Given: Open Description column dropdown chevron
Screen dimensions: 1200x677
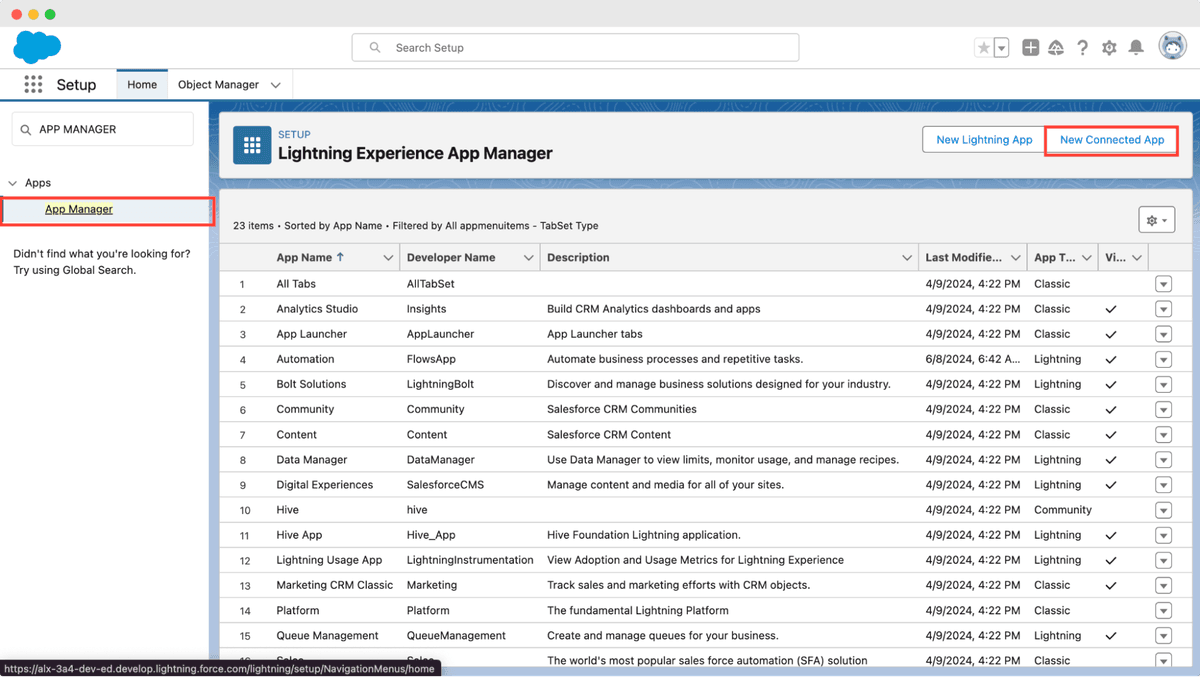Looking at the screenshot, I should coord(907,258).
